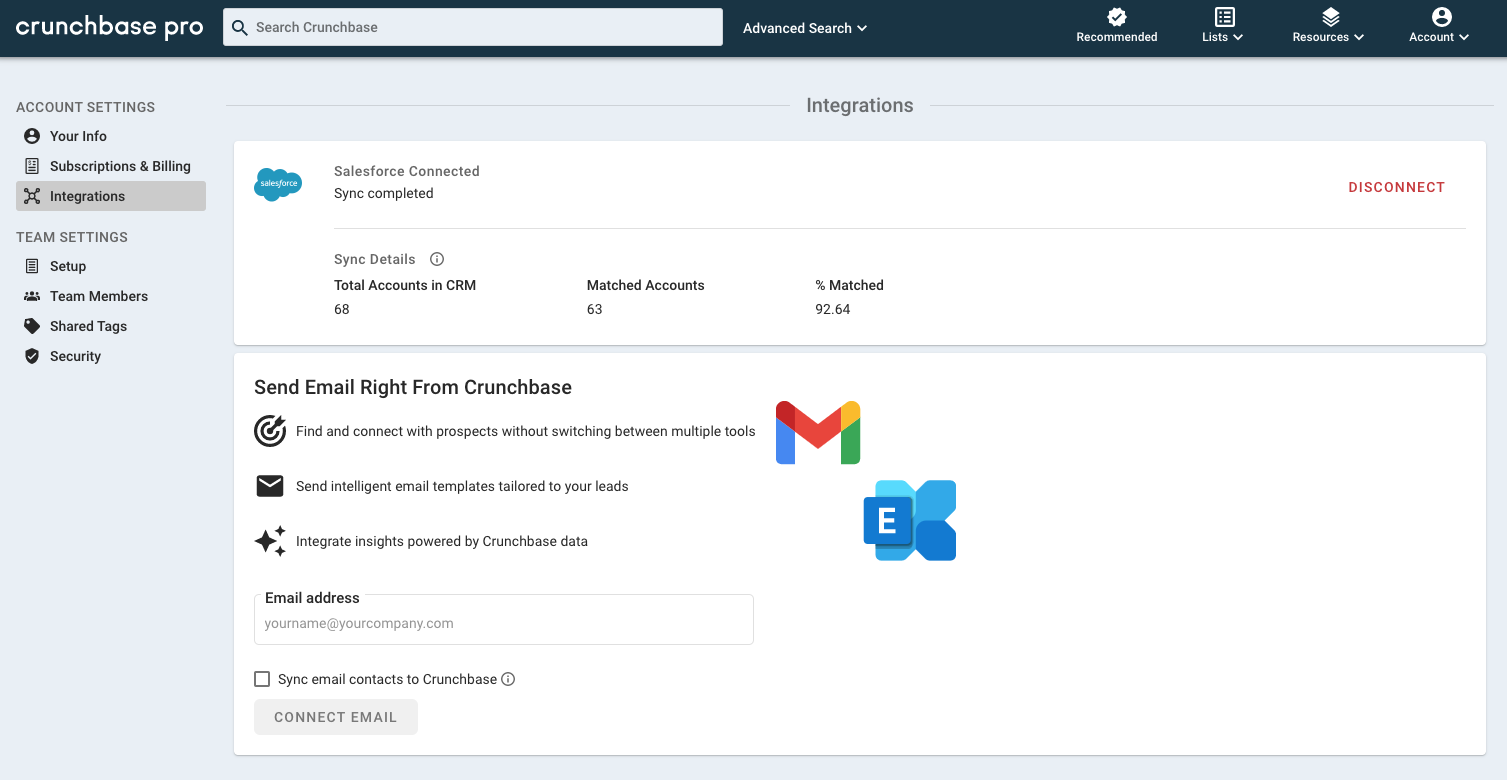Select Integrations in the sidebar
The height and width of the screenshot is (780, 1507).
pos(111,196)
